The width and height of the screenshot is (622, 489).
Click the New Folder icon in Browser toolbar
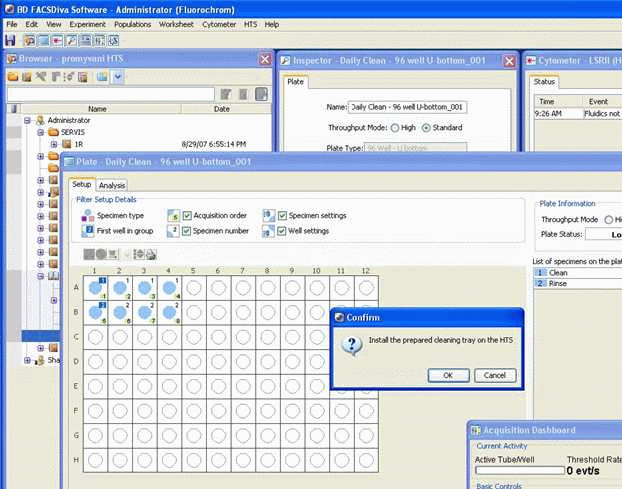pyautogui.click(x=13, y=77)
